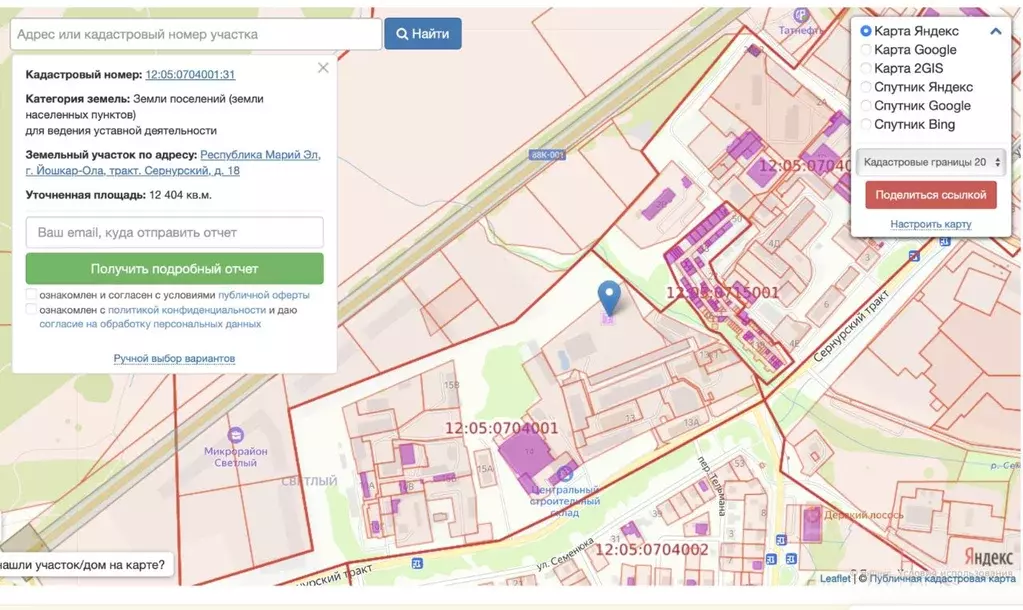Click the нашли участок/дом на карте prompt
This screenshot has height=610, width=1023.
[x=83, y=565]
